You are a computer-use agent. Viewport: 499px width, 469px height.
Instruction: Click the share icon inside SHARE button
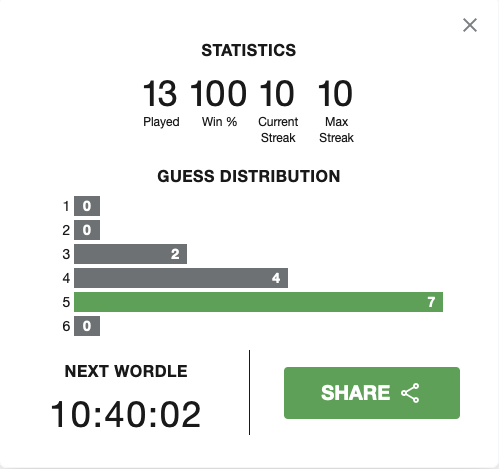pos(410,393)
